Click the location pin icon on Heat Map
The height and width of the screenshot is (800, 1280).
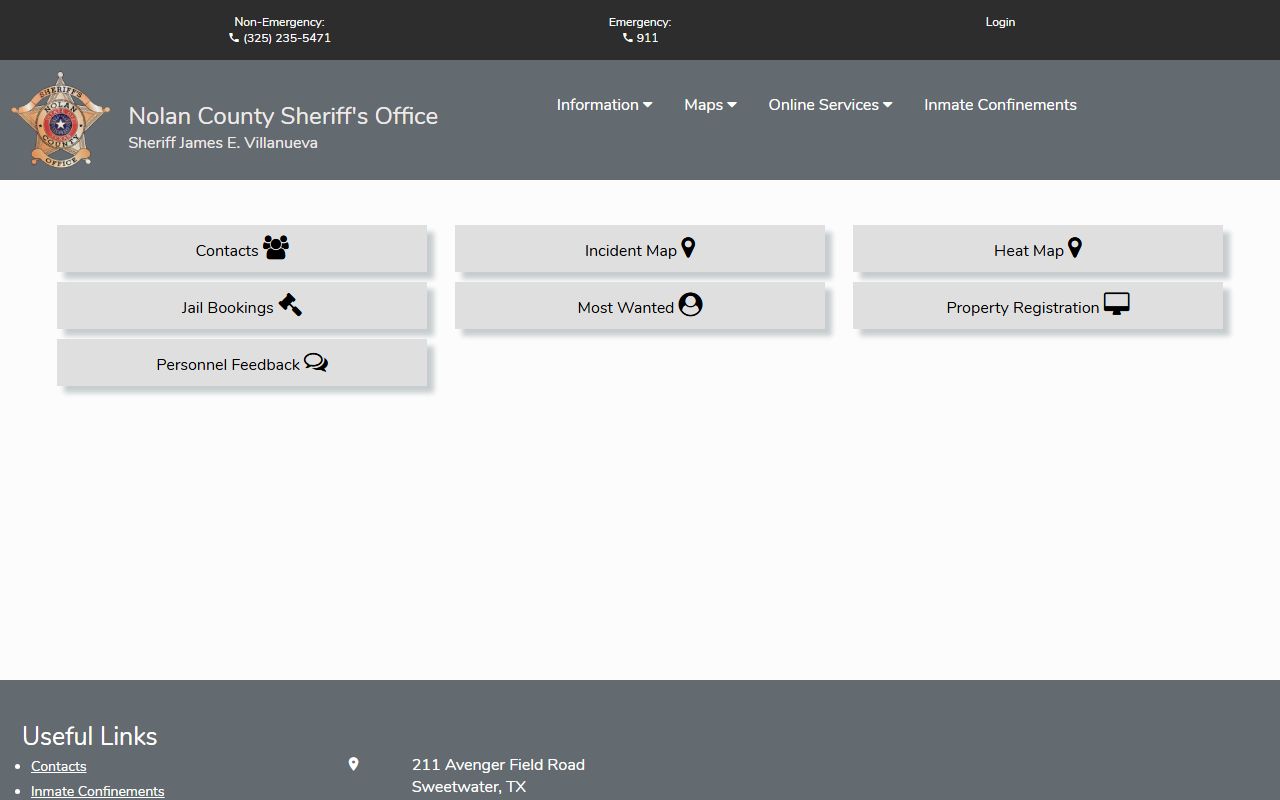click(x=1075, y=247)
